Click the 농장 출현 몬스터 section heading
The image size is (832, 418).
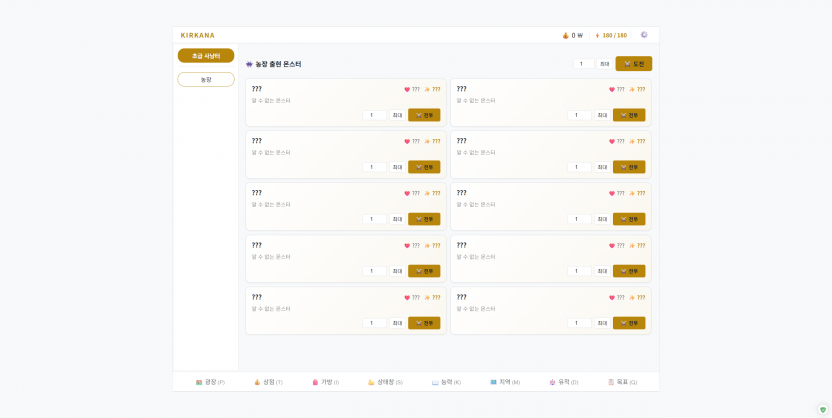[x=279, y=64]
